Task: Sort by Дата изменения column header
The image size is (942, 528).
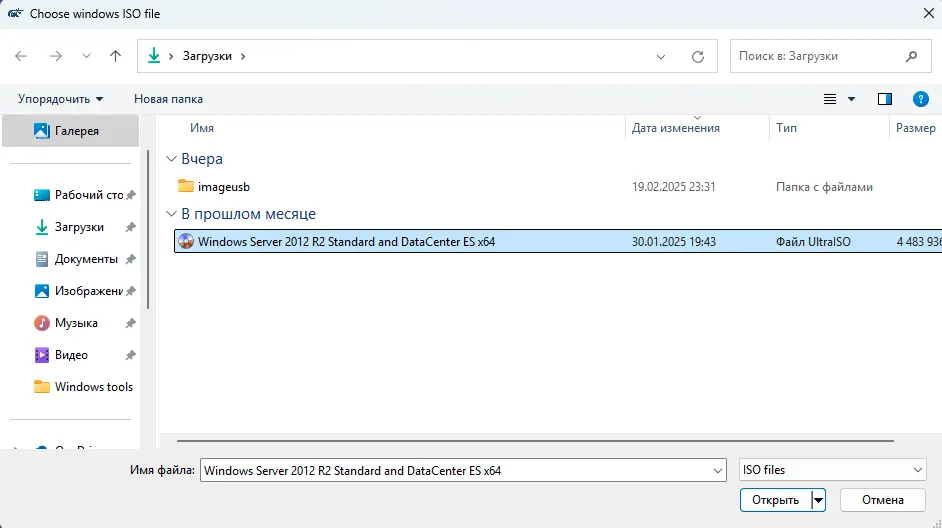Action: click(x=676, y=128)
